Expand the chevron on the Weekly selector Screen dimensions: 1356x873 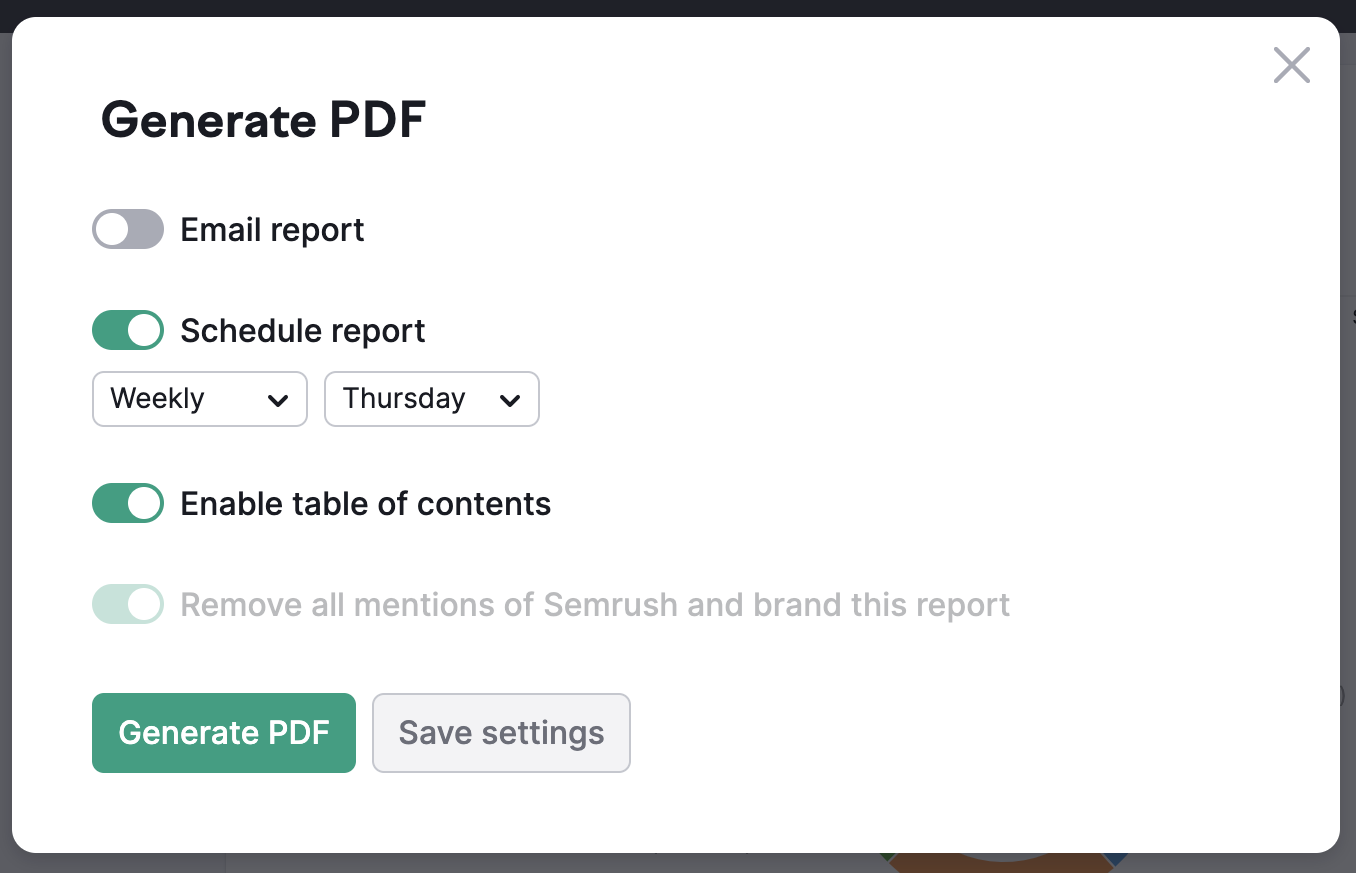coord(278,399)
